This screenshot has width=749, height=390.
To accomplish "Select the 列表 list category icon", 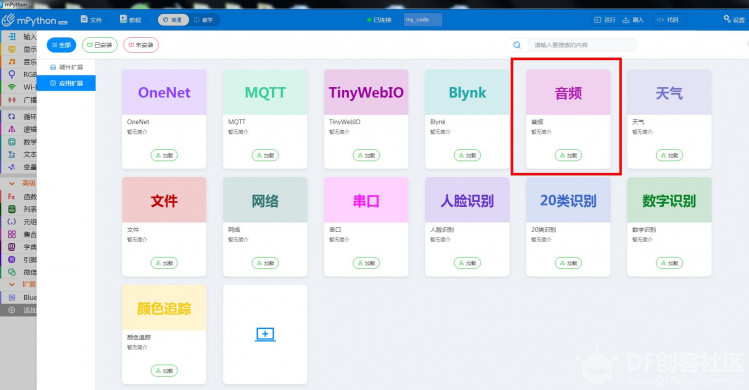I will point(12,209).
